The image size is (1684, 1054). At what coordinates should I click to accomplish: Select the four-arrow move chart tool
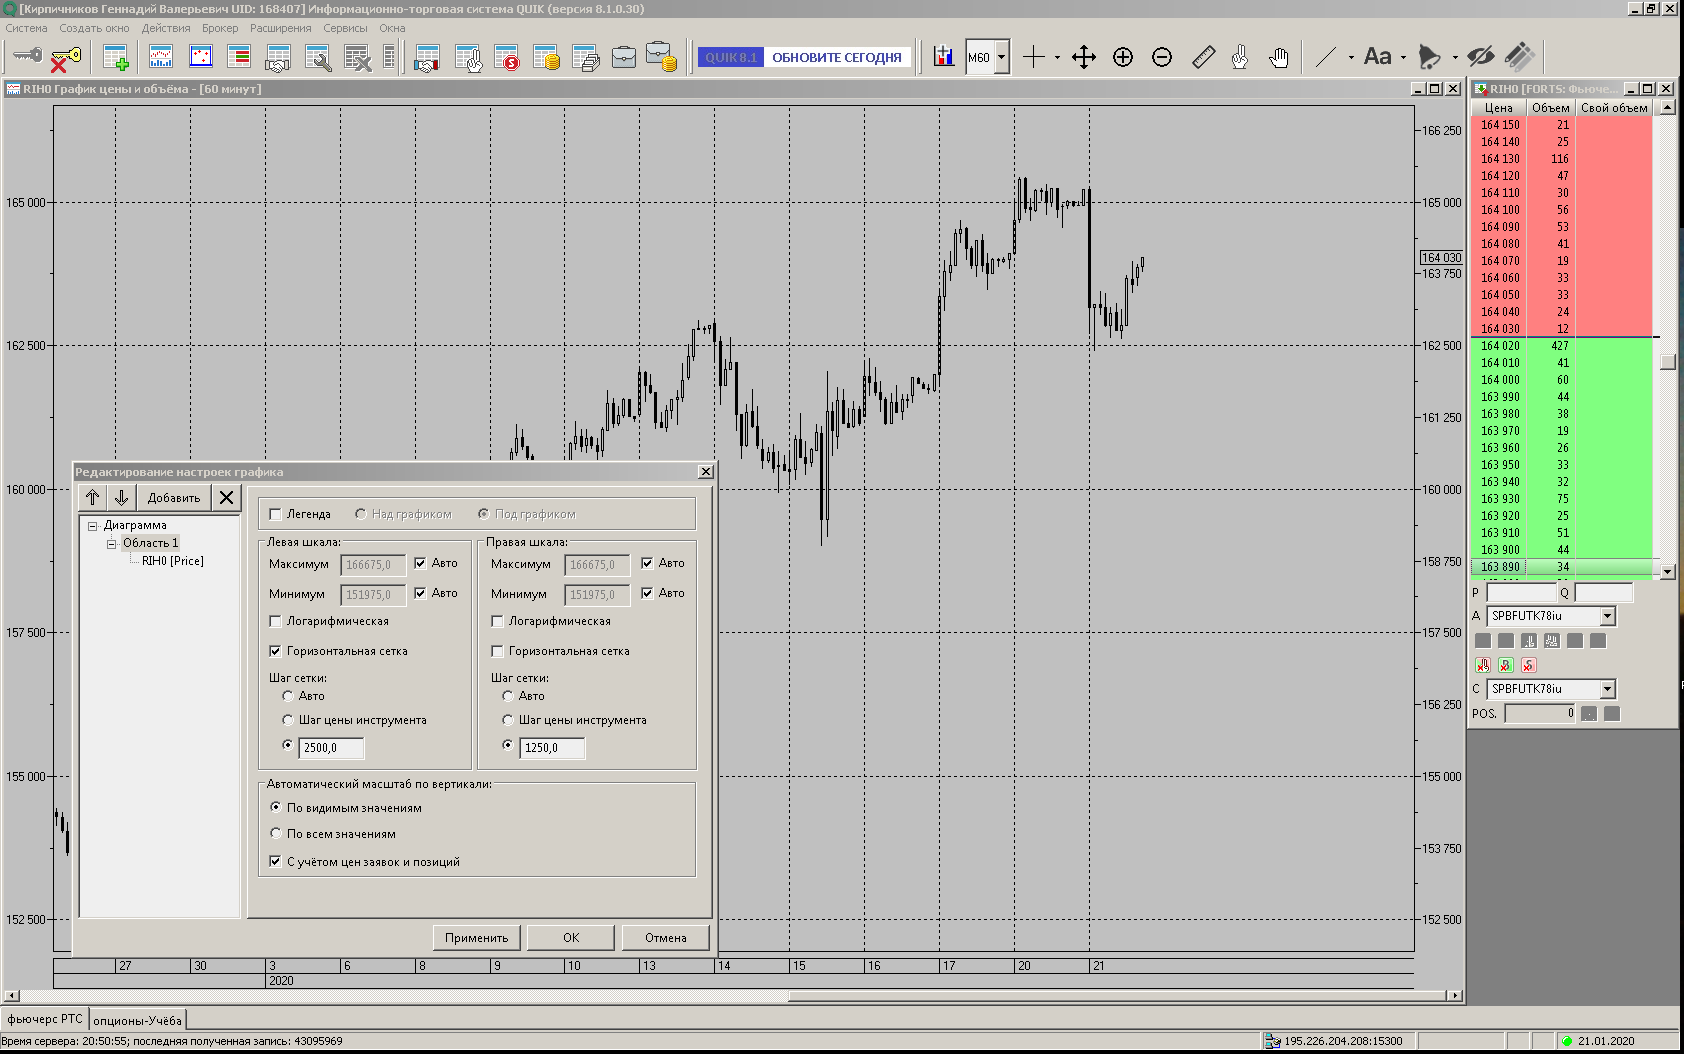(1084, 57)
